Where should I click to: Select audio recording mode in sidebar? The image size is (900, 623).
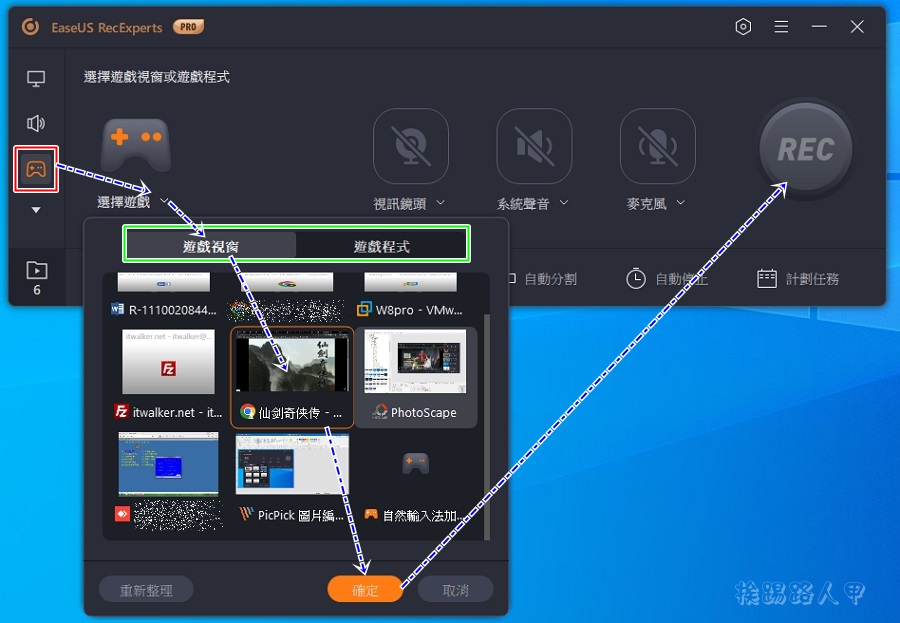point(36,123)
